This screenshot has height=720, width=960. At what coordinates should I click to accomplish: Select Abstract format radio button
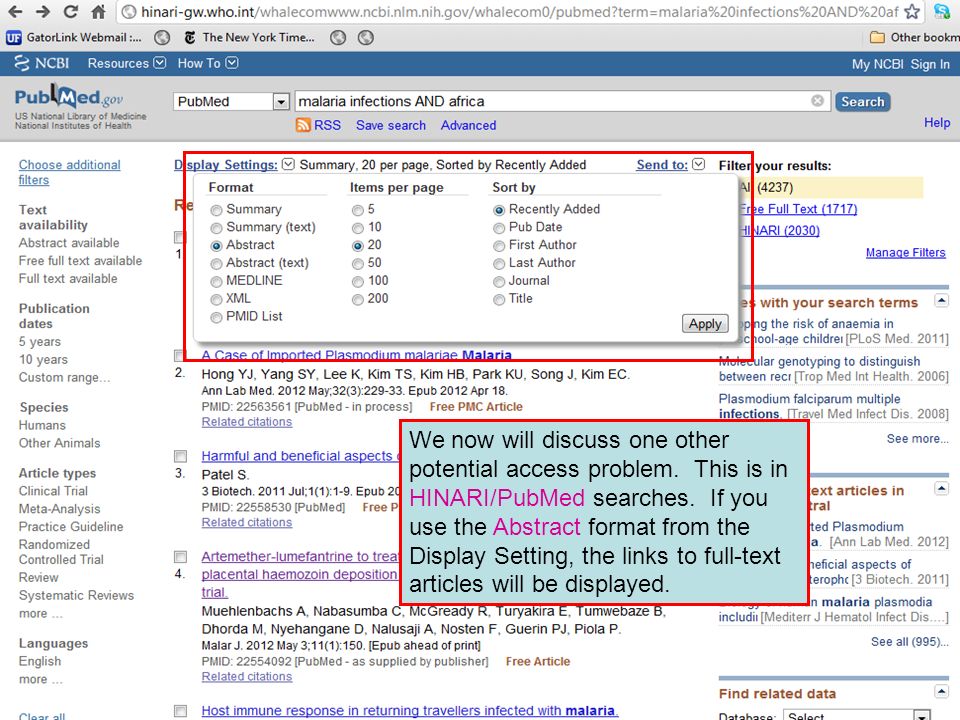tap(216, 246)
